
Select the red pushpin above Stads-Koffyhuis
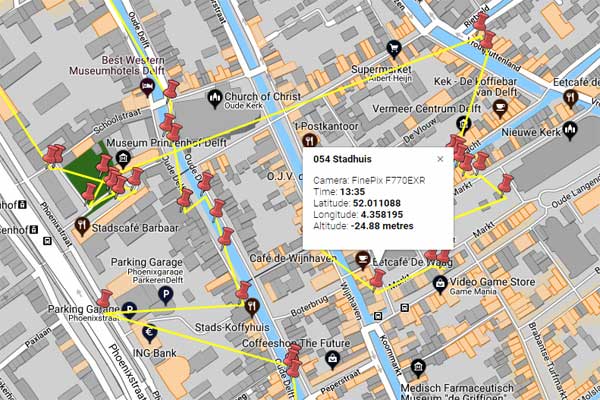243,291
